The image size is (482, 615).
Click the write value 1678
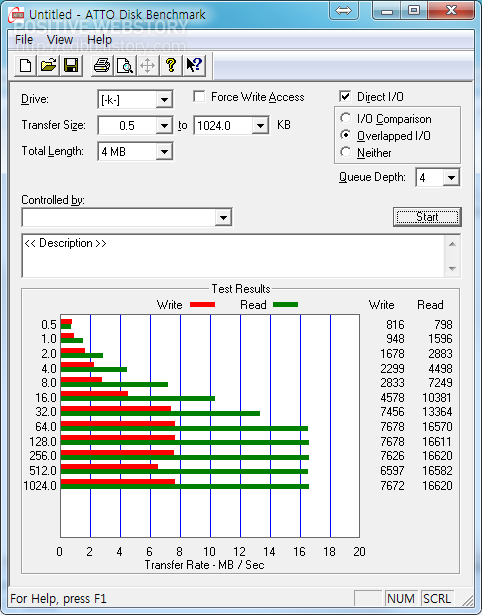[x=392, y=354]
